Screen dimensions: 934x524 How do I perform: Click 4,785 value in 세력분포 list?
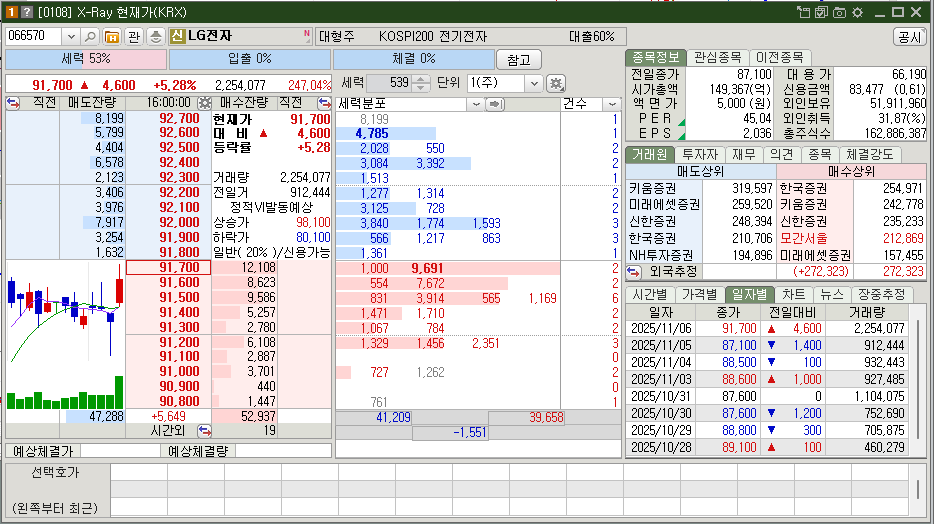[x=372, y=133]
